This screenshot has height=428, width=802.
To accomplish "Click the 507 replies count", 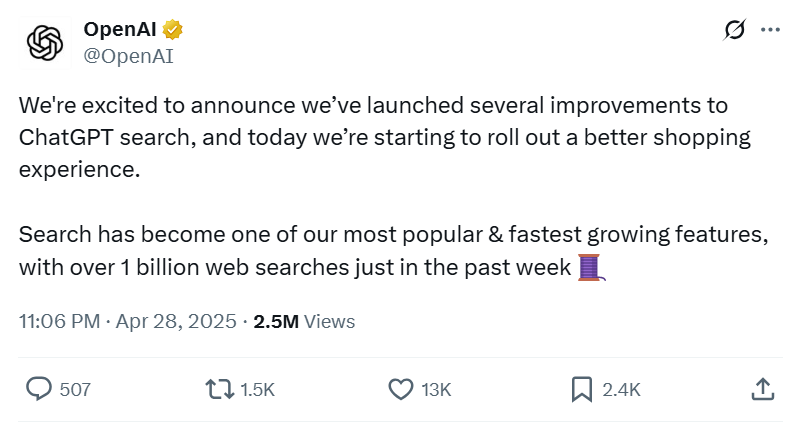I will 75,389.
